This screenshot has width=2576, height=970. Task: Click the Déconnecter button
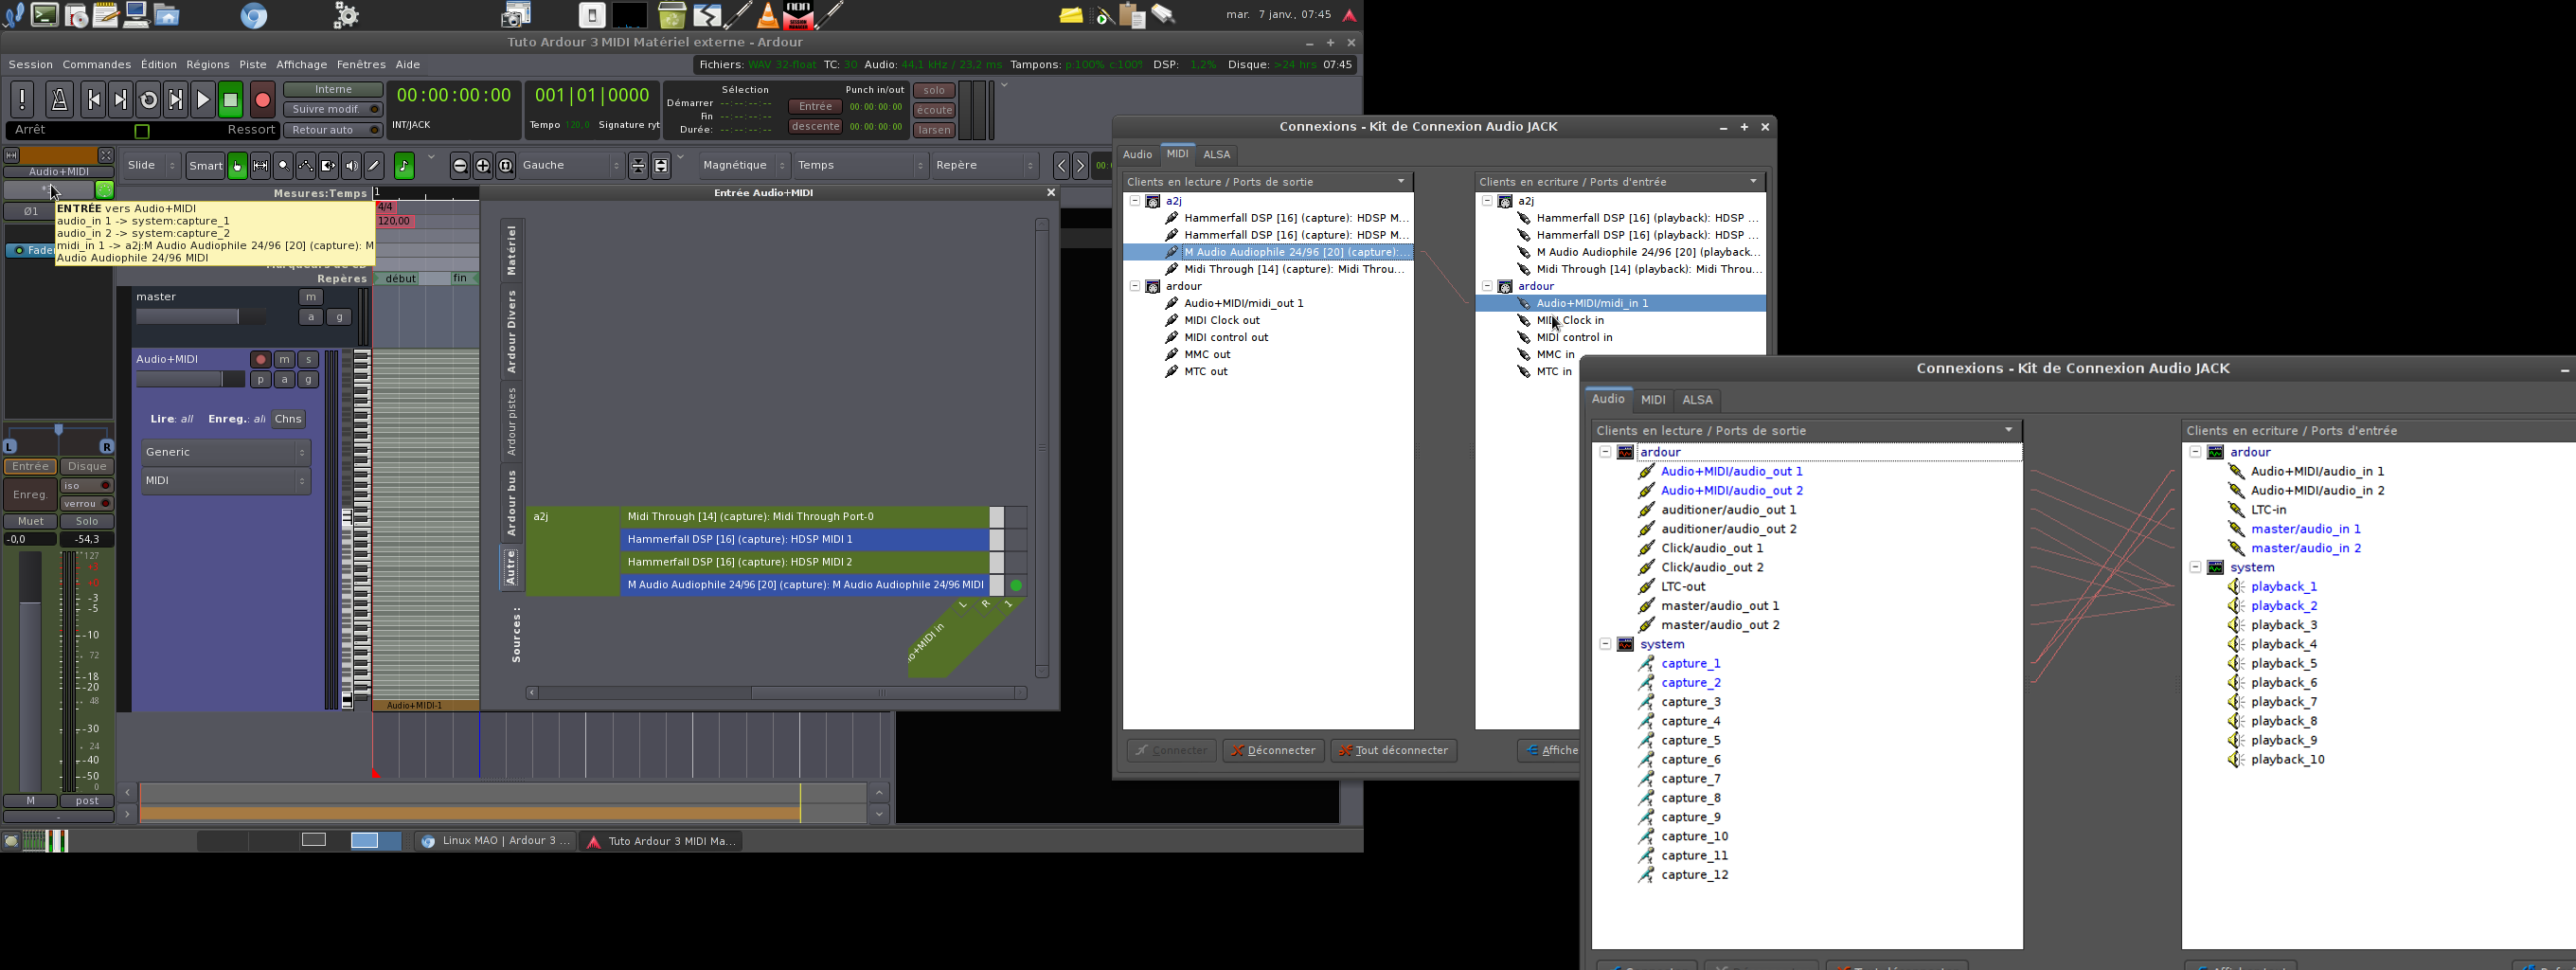1273,751
